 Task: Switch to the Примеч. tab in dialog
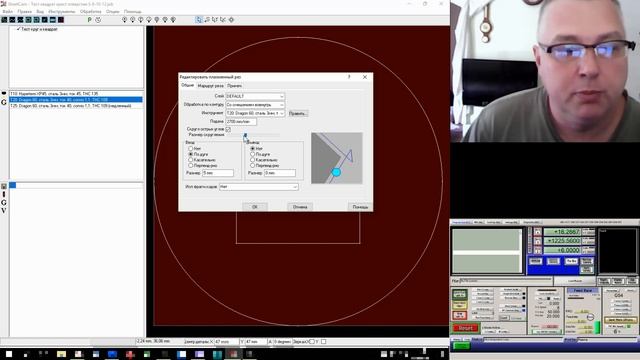235,86
